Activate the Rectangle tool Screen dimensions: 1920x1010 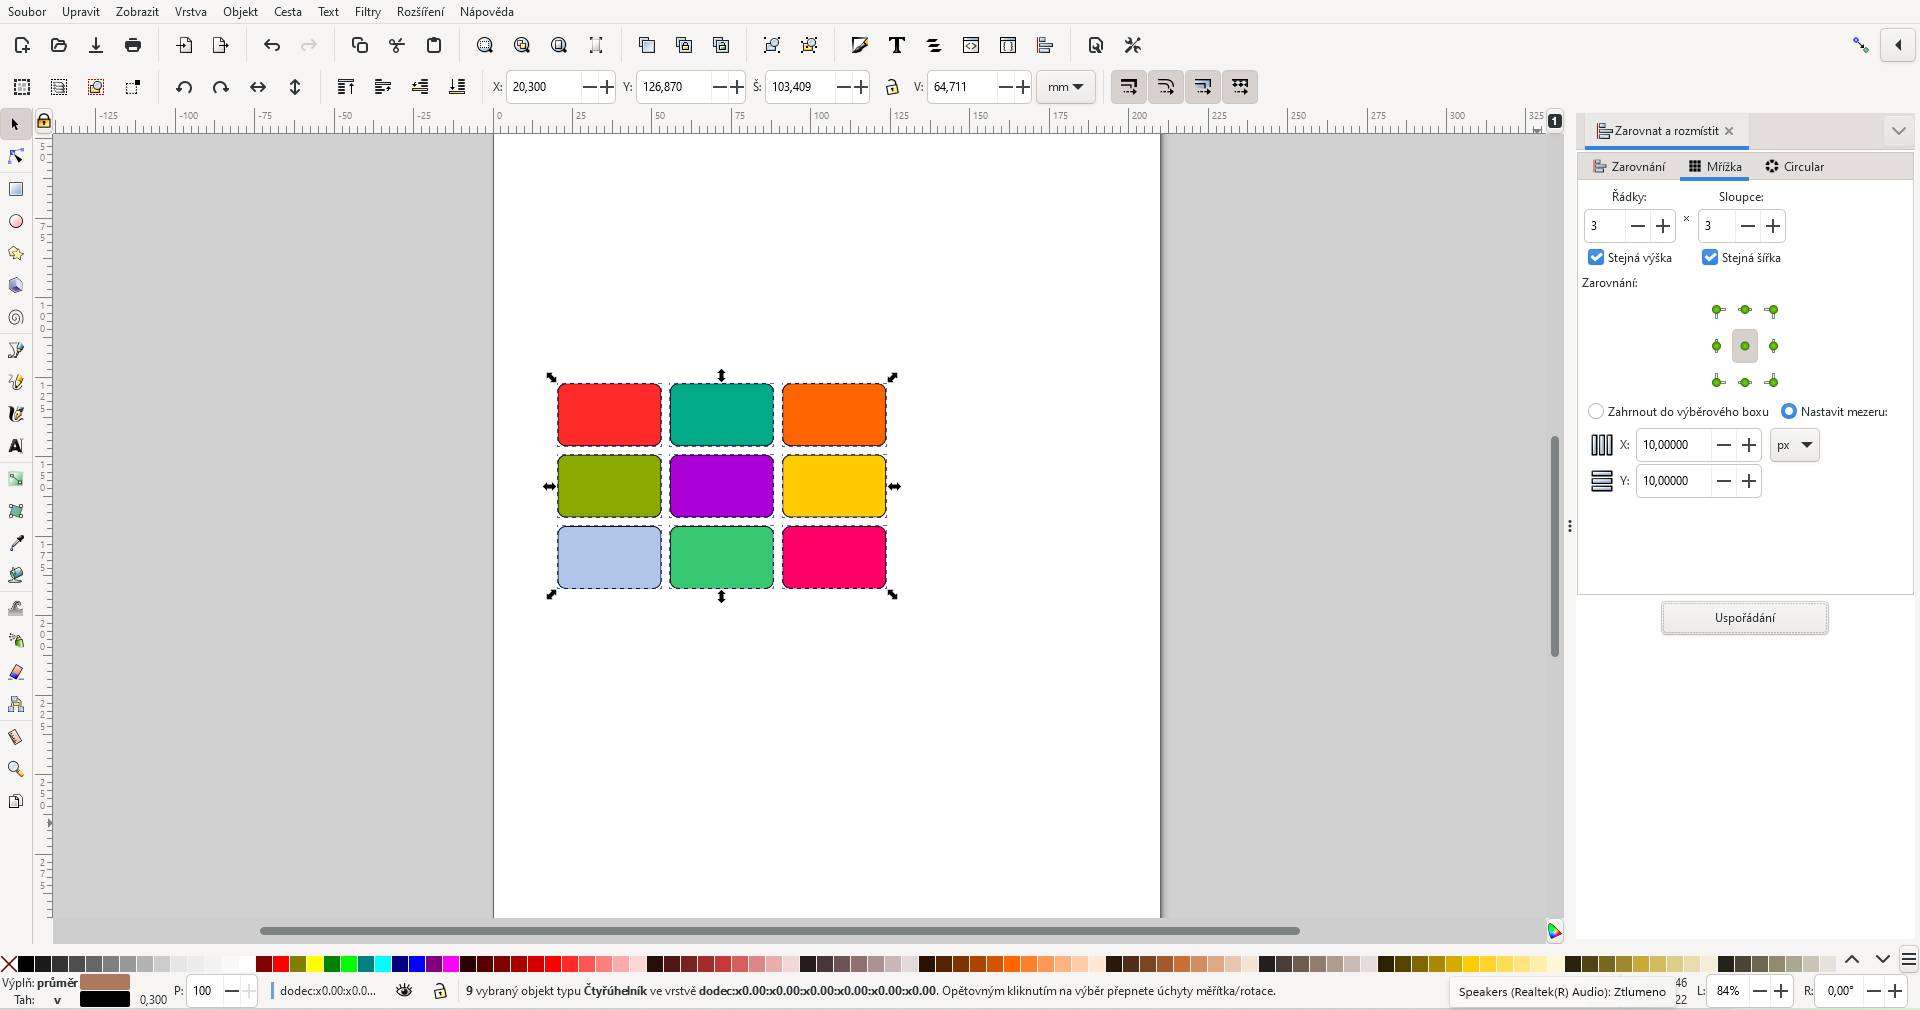(16, 190)
